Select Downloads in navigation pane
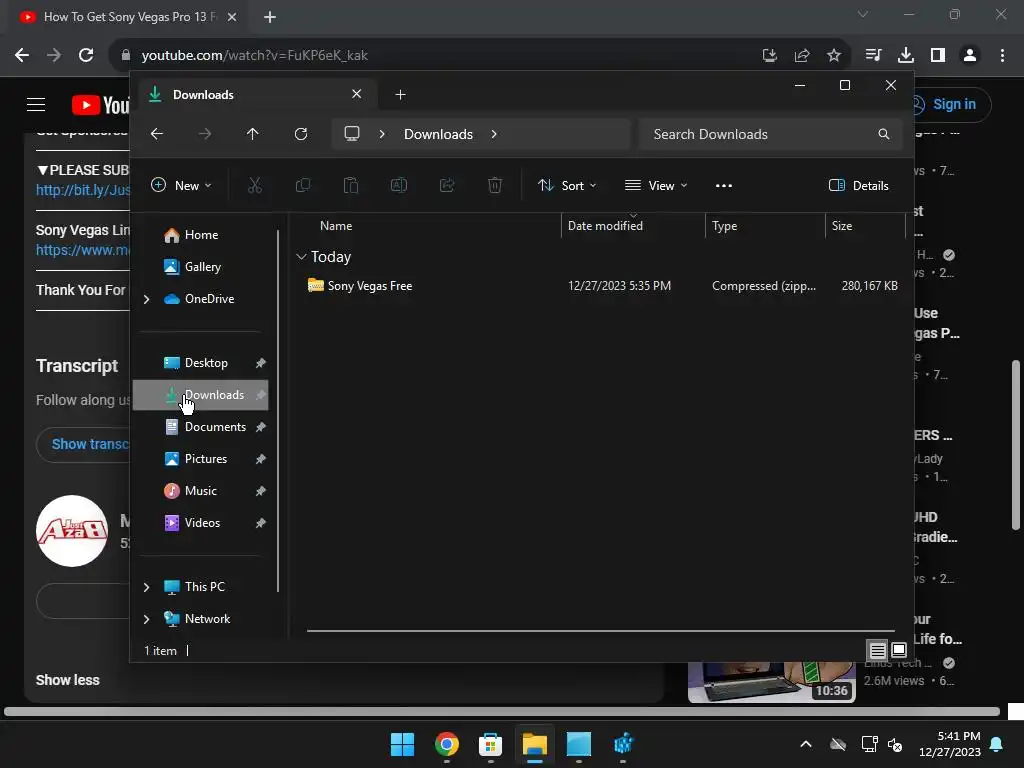 200,395
